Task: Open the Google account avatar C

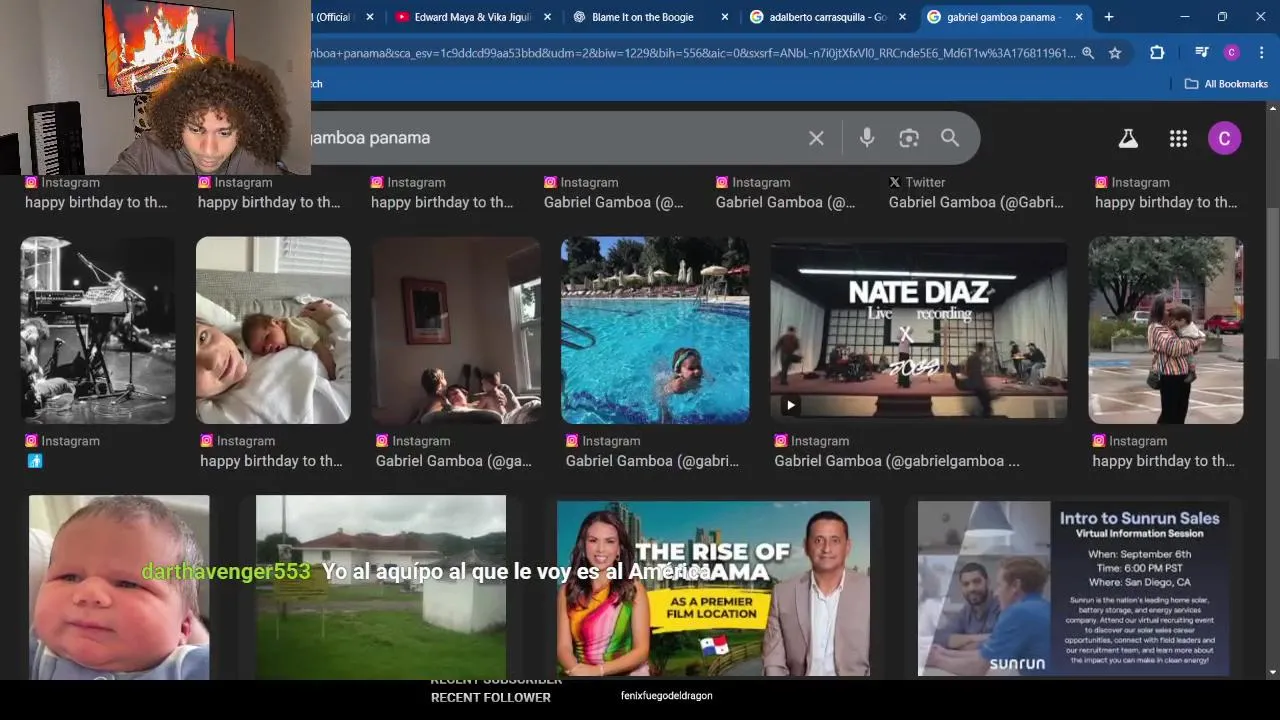Action: pyautogui.click(x=1224, y=139)
